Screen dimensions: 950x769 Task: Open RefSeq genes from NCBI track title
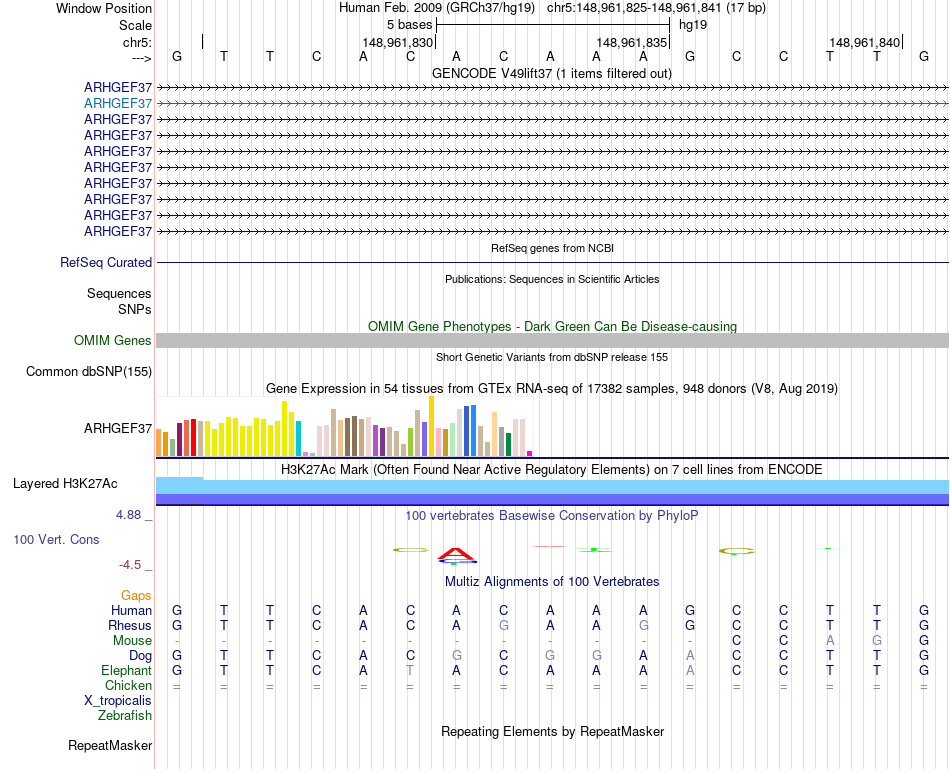[552, 248]
